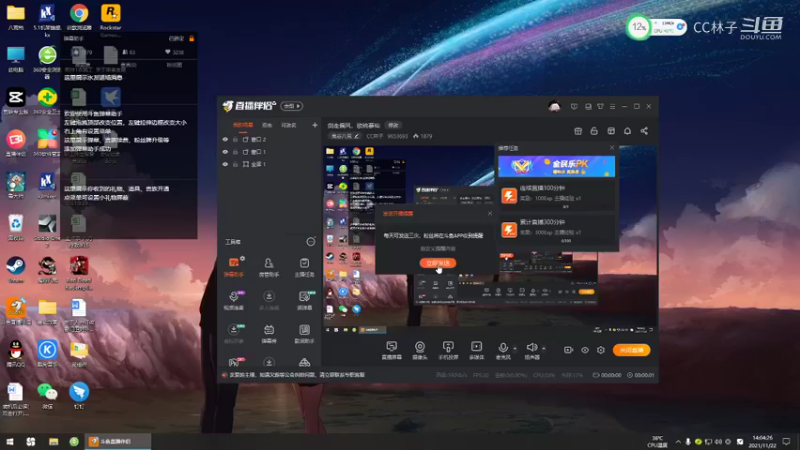Click the share icon above preview
Image resolution: width=800 pixels, height=450 pixels.
coord(644,131)
